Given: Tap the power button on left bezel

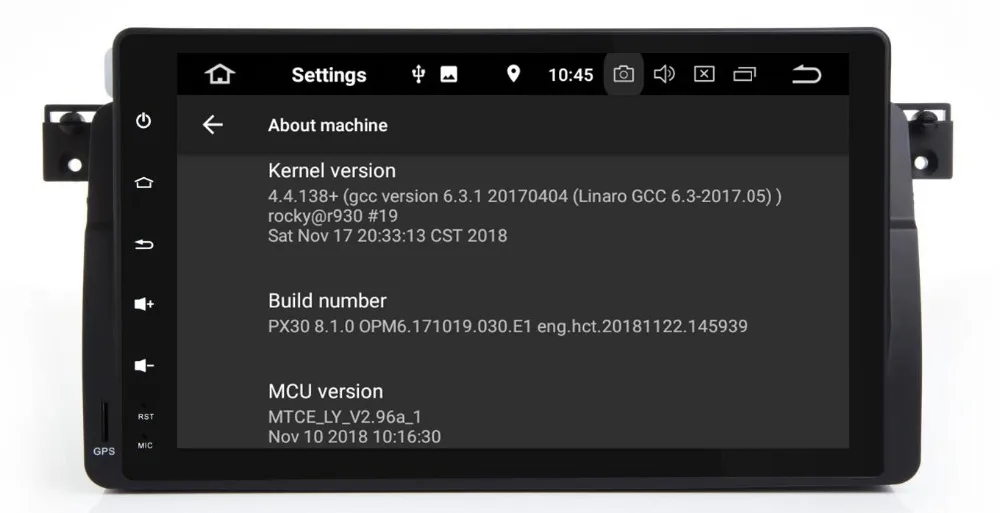Looking at the screenshot, I should click(x=144, y=121).
